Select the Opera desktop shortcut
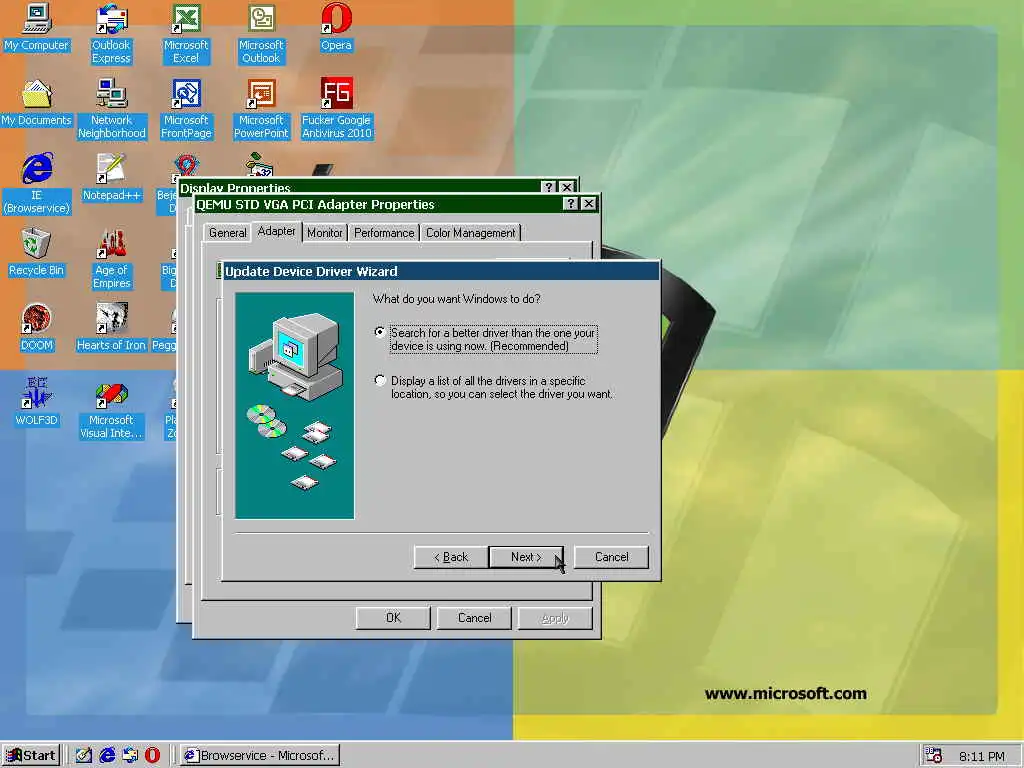 (336, 28)
